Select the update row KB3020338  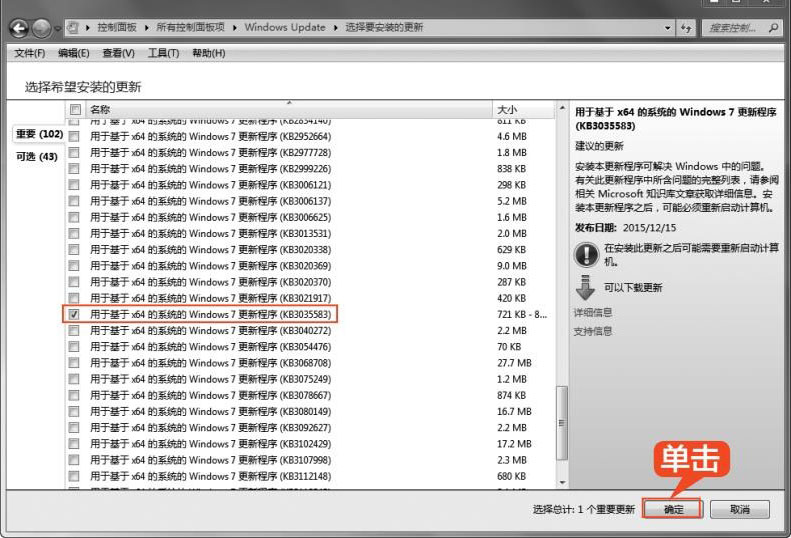[x=310, y=249]
